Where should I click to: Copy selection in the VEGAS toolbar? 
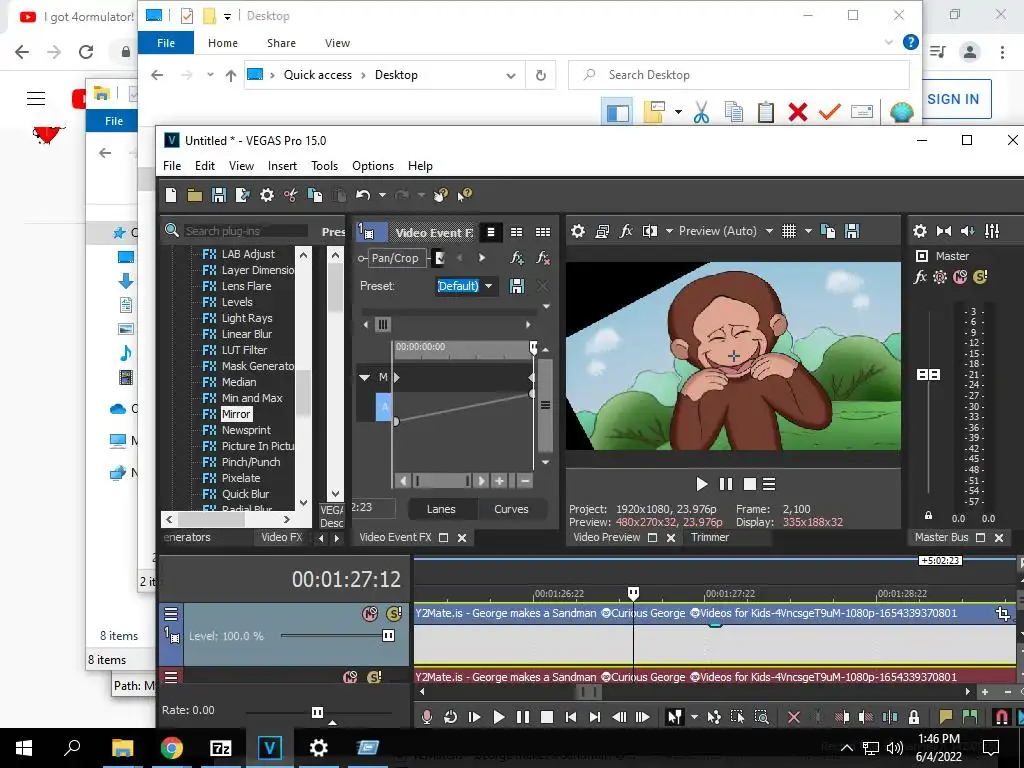[315, 195]
